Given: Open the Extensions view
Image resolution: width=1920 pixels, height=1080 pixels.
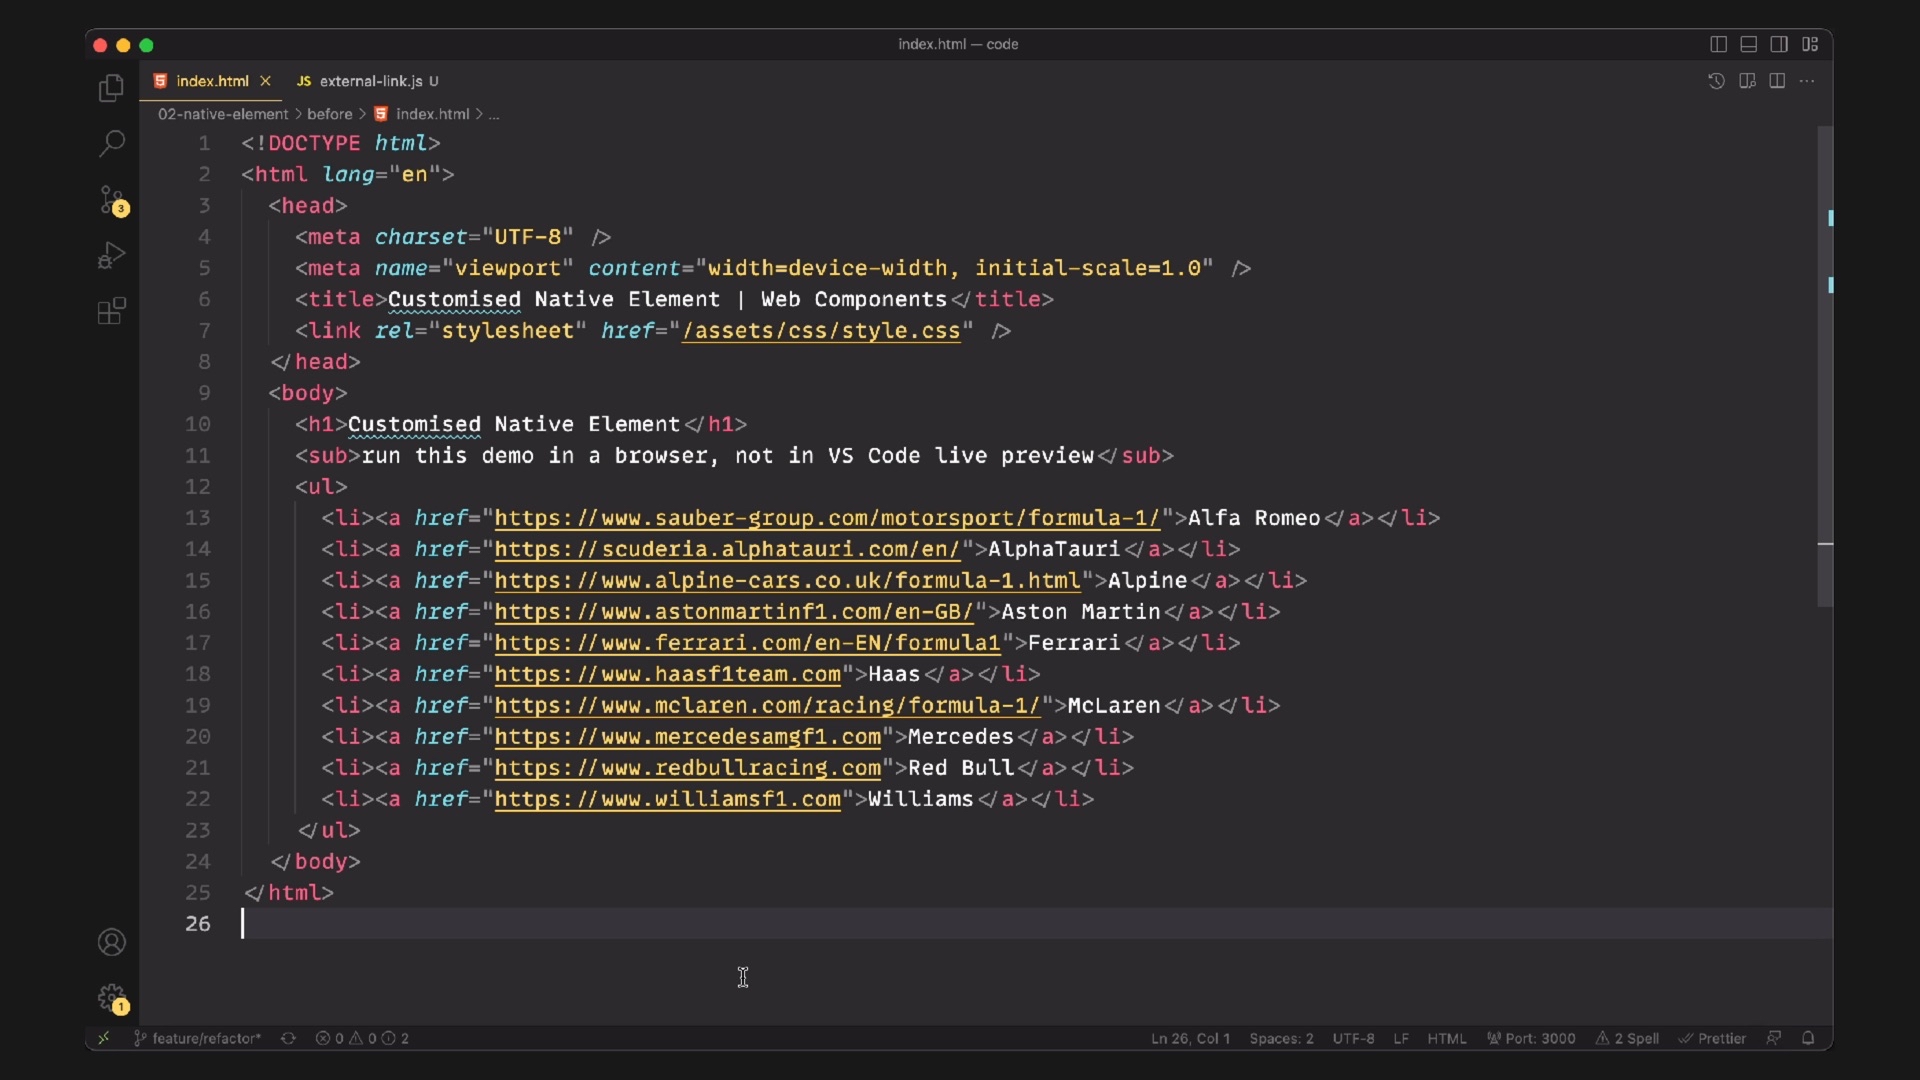Looking at the screenshot, I should coord(111,311).
